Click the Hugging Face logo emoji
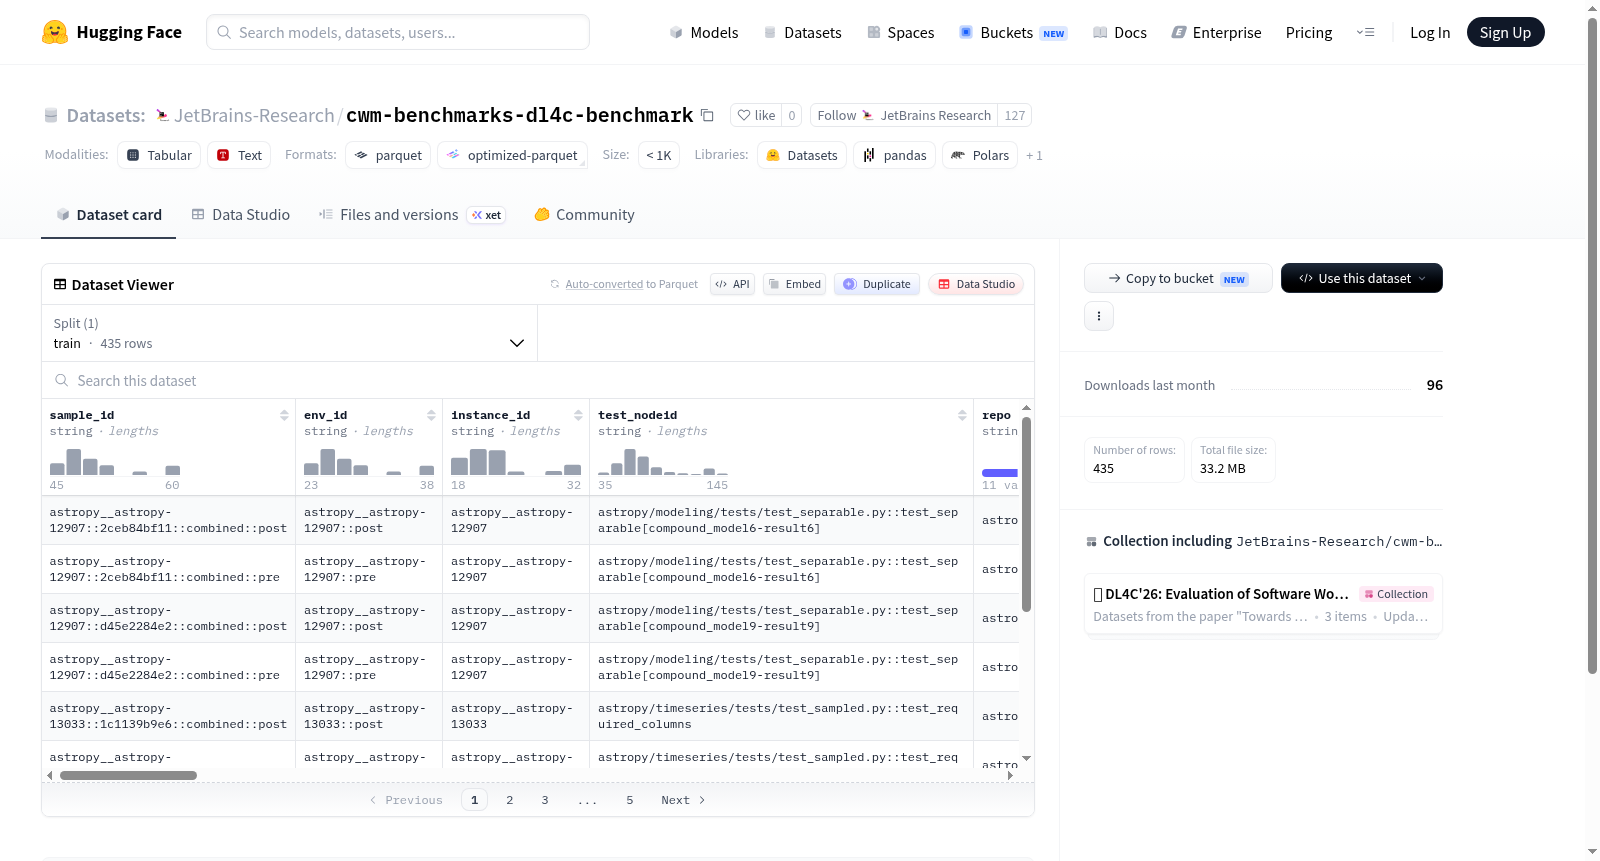The height and width of the screenshot is (861, 1600). (x=55, y=32)
